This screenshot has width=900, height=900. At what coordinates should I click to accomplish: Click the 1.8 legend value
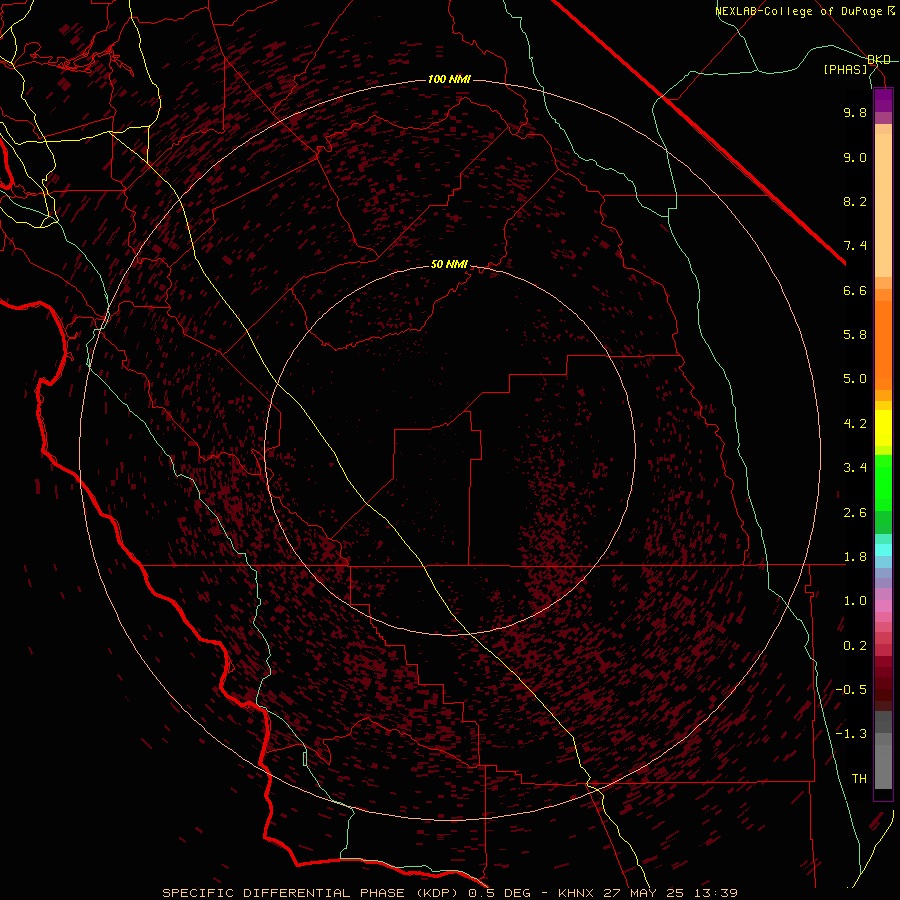tap(855, 557)
